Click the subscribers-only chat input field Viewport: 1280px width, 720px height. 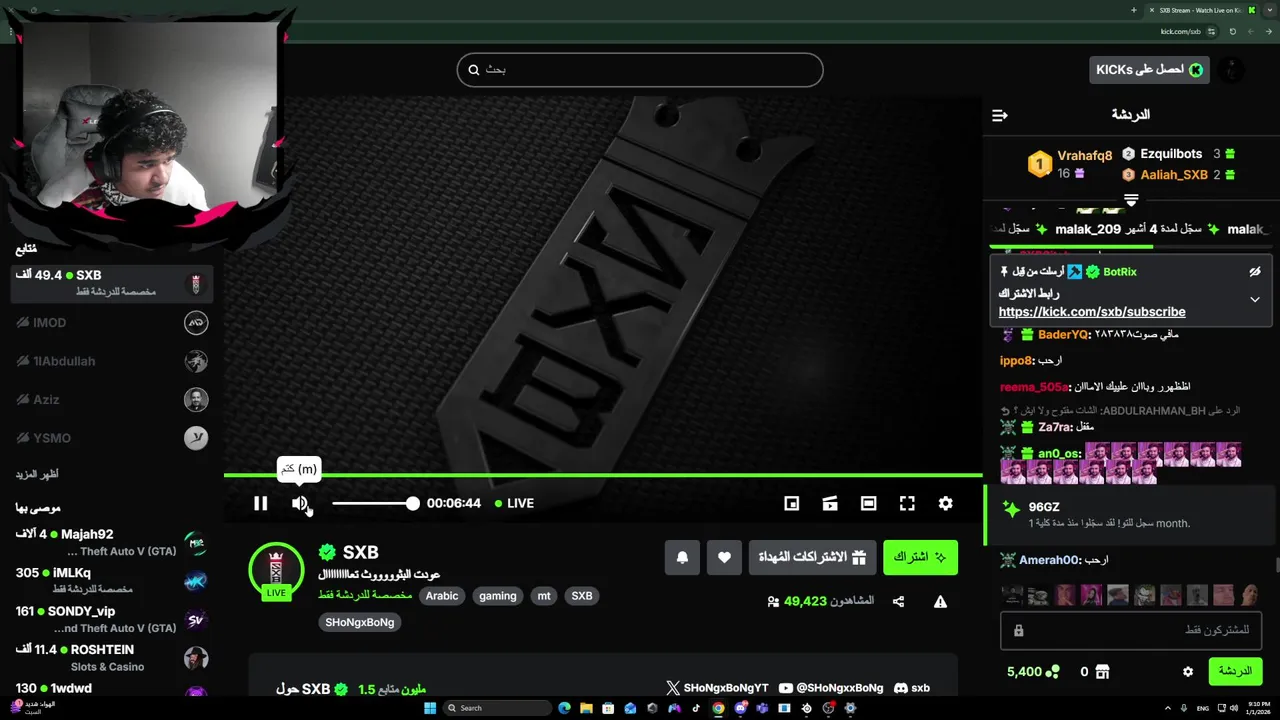click(x=1130, y=630)
